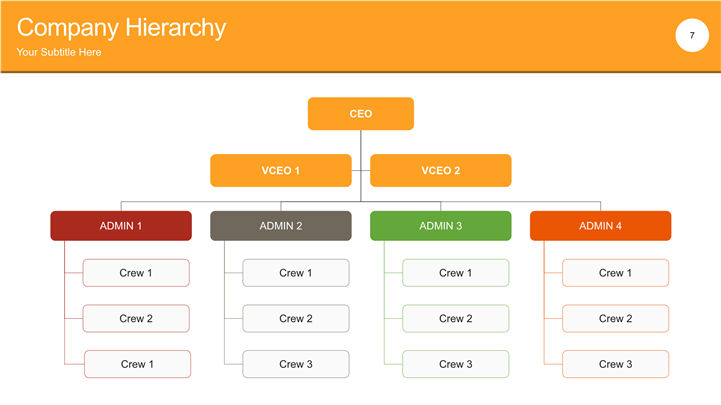
Task: Select the CEO box
Action: 361,114
